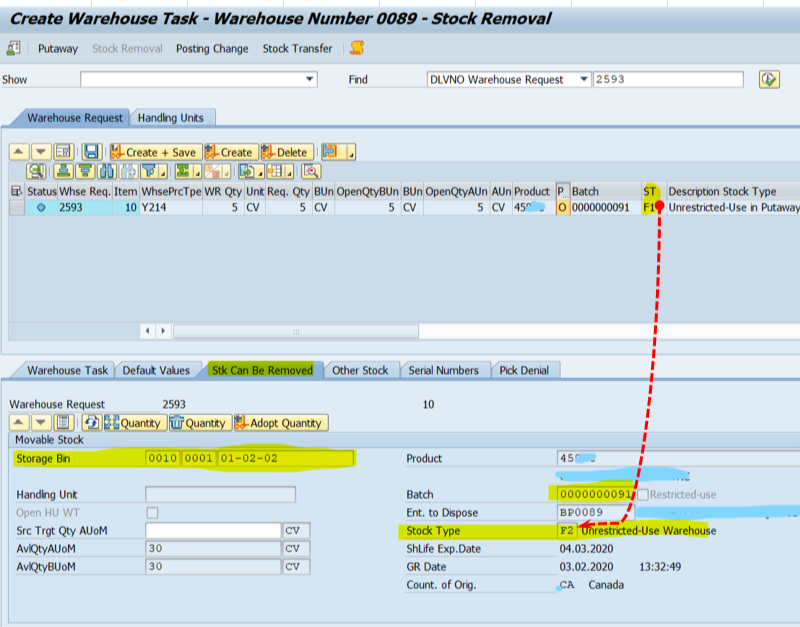800x627 pixels.
Task: Toggle the Restricted-use checkbox
Action: pos(642,494)
